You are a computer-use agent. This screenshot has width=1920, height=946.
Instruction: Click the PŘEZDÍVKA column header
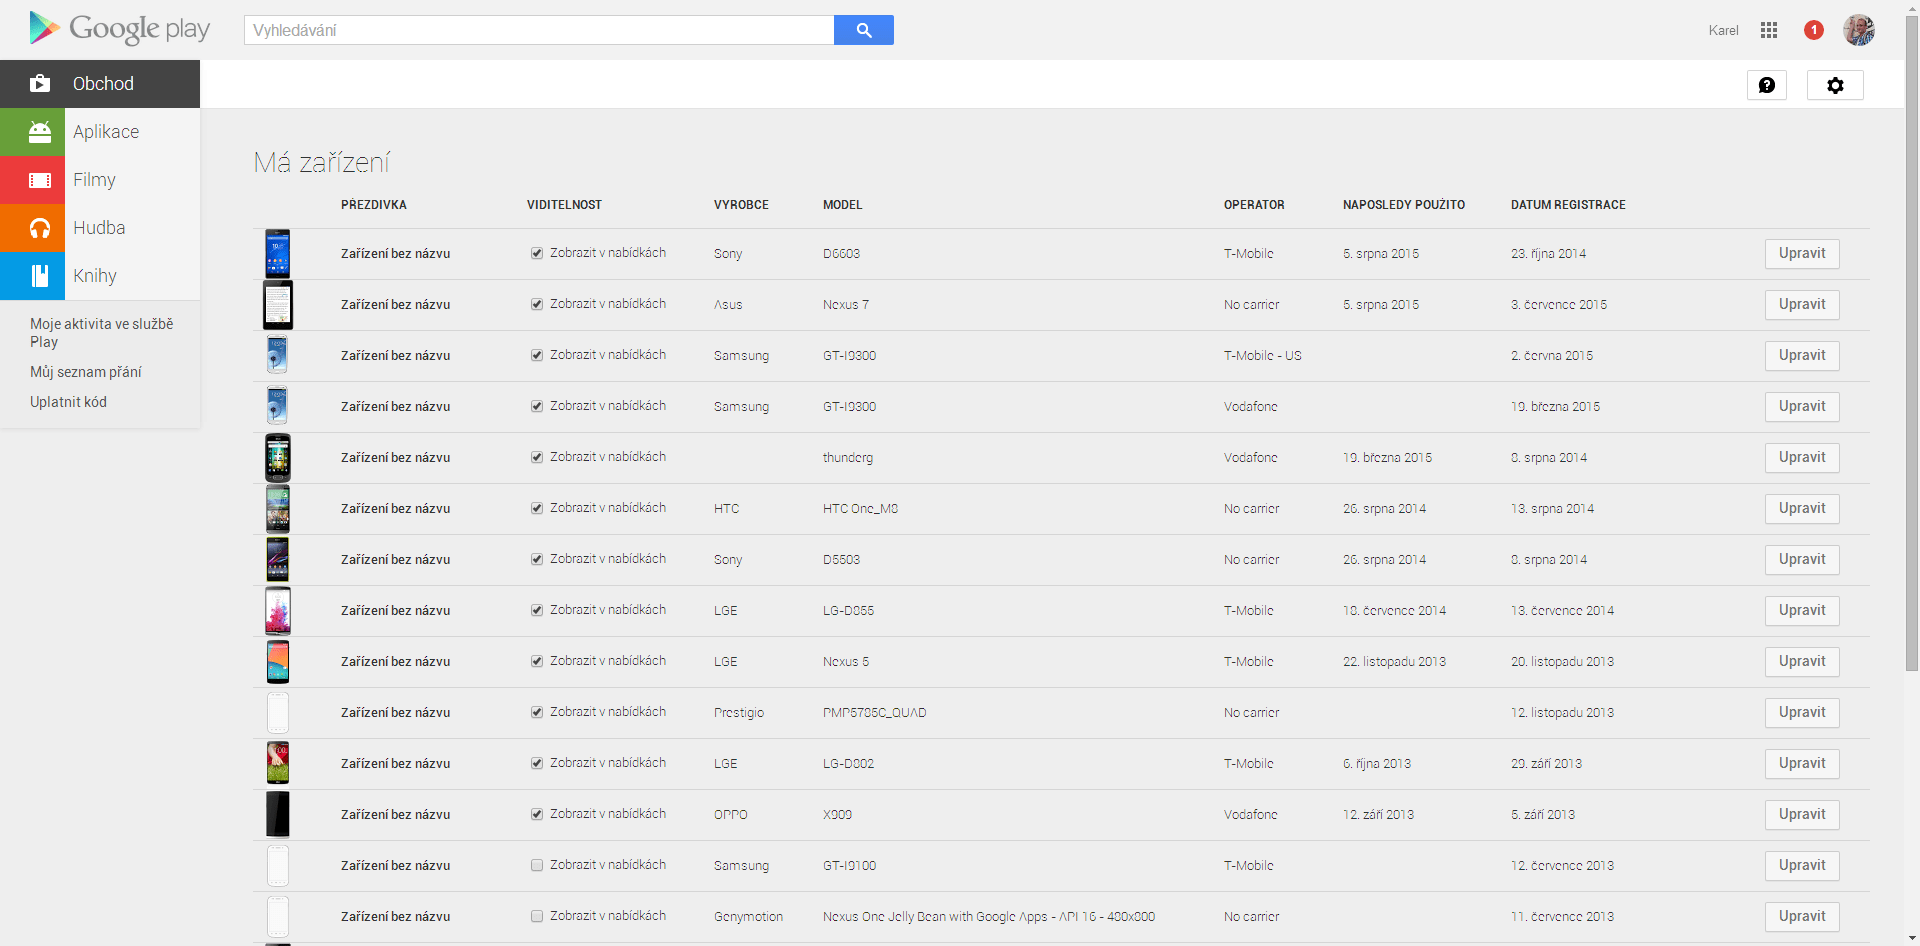tap(374, 205)
